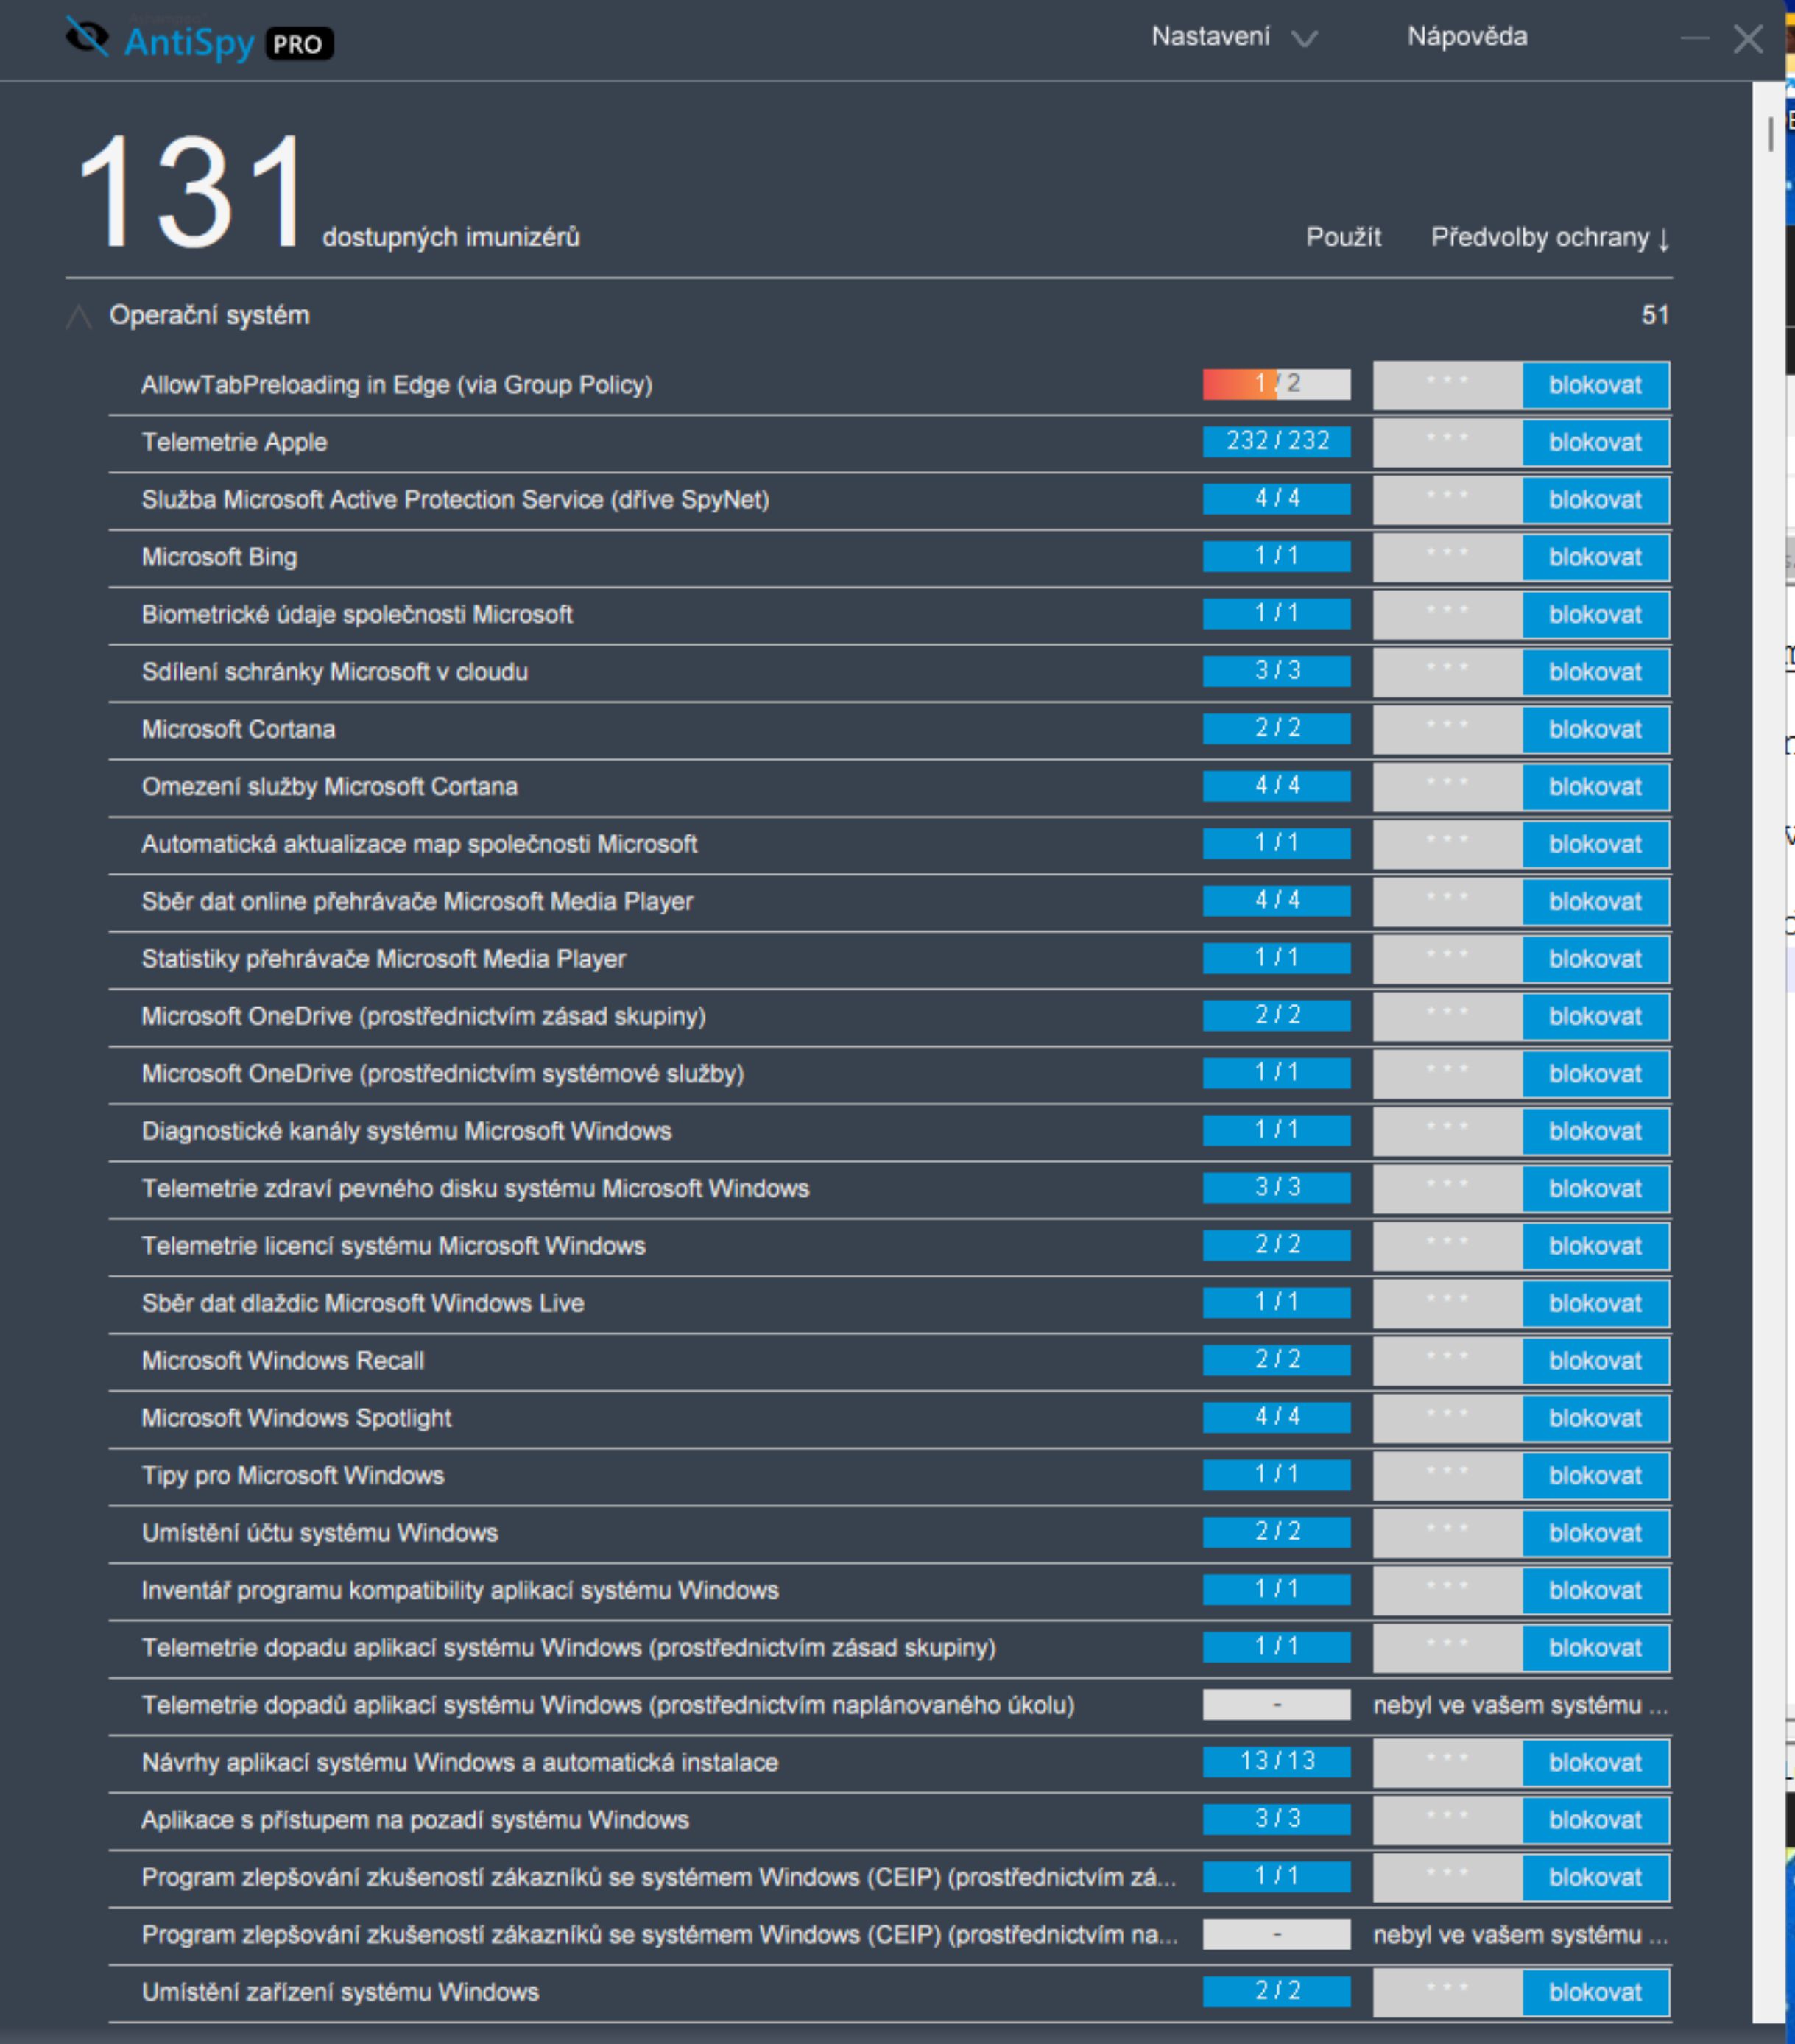Click the 232/232 status bar for Telemetrie Apple

1276,441
